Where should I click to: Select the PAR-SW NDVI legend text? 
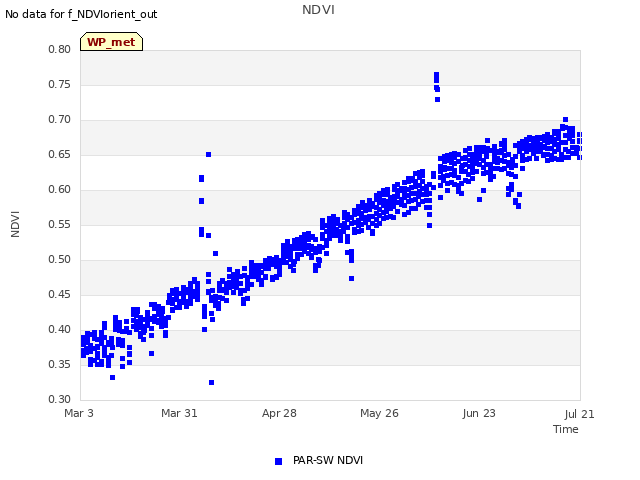328,460
